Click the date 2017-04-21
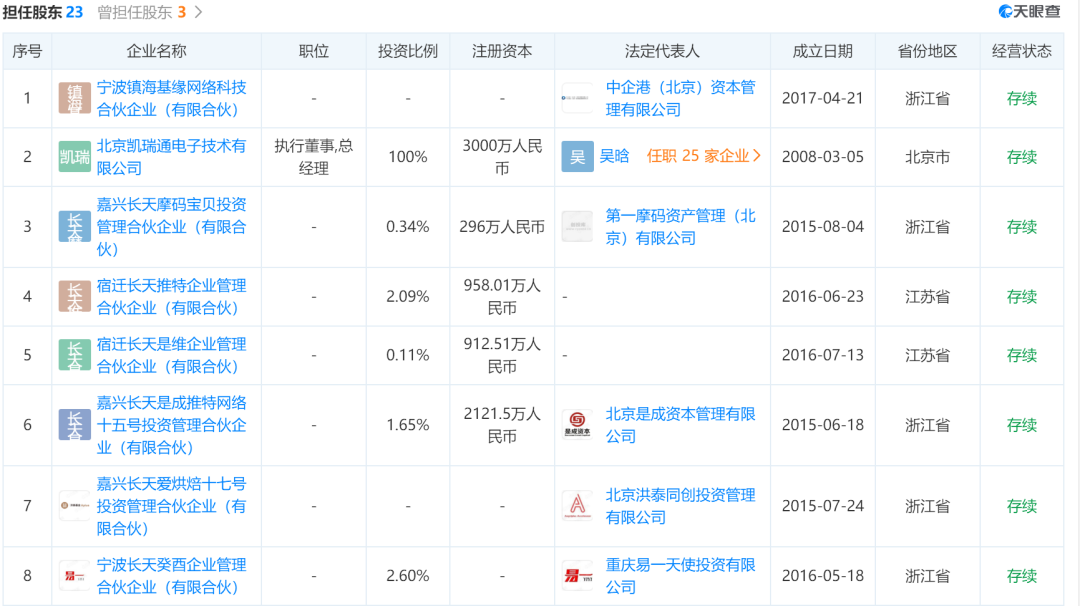This screenshot has height=606, width=1080. tap(822, 98)
